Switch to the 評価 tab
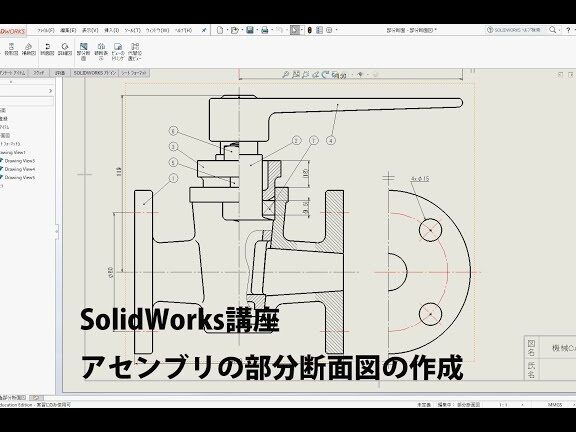The width and height of the screenshot is (576, 432). (x=60, y=73)
